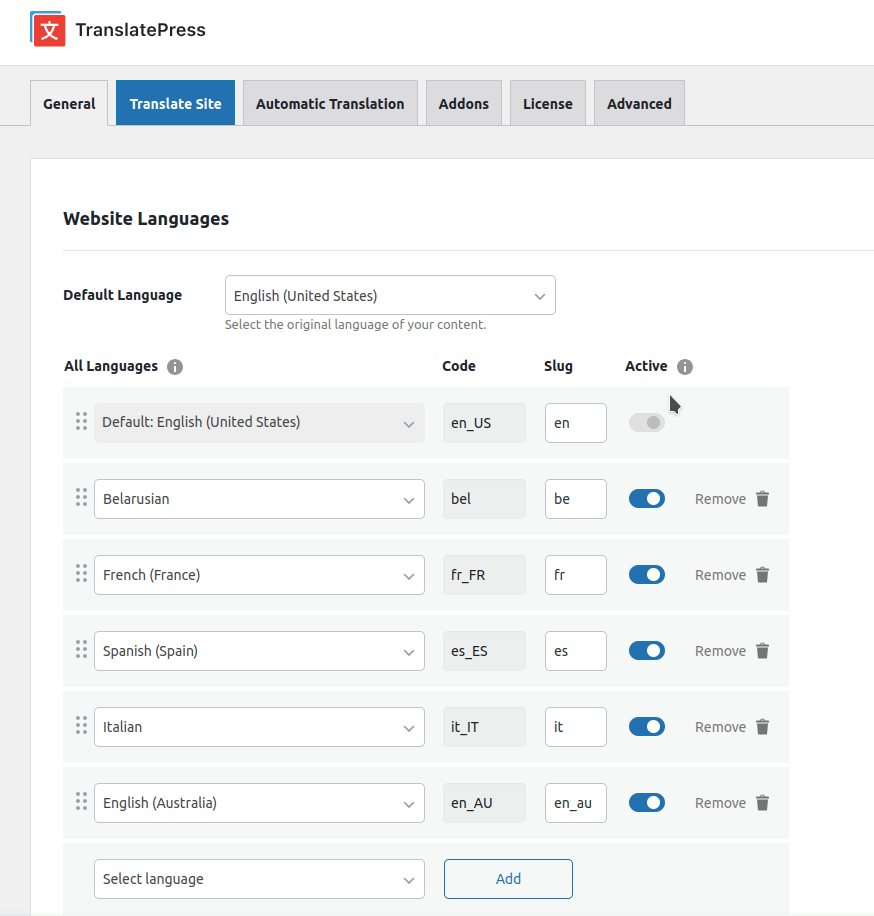Grab drag handle for English (Australia) row
The height and width of the screenshot is (916, 874).
[81, 801]
